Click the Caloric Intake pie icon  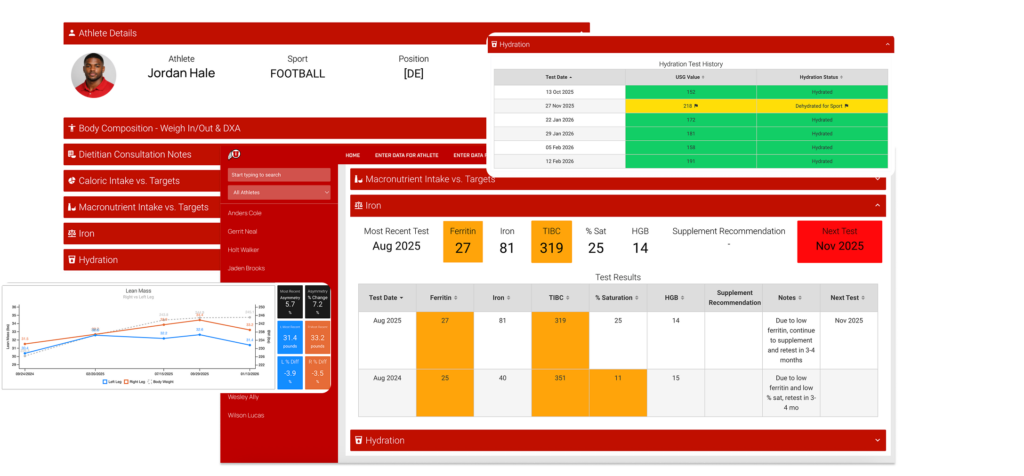point(71,181)
